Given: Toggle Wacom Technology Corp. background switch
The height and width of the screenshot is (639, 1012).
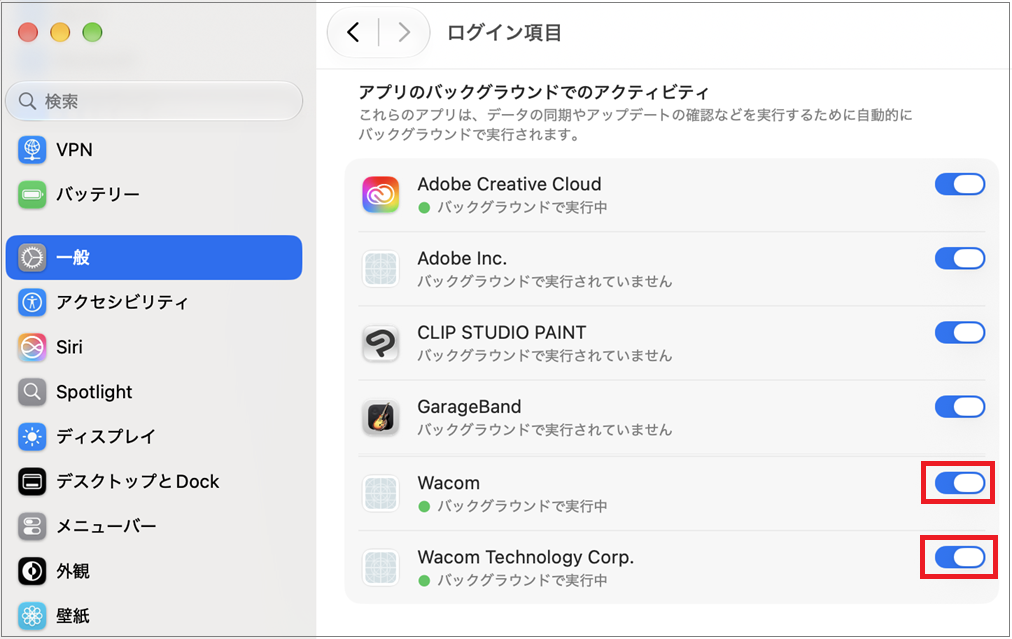Looking at the screenshot, I should [x=960, y=558].
